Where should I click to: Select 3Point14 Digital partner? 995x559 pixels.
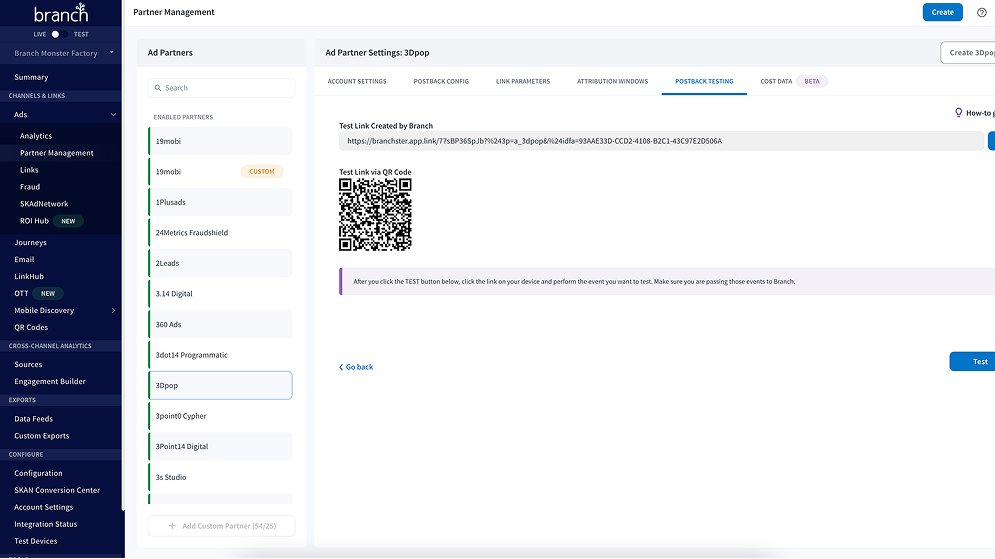tap(220, 447)
